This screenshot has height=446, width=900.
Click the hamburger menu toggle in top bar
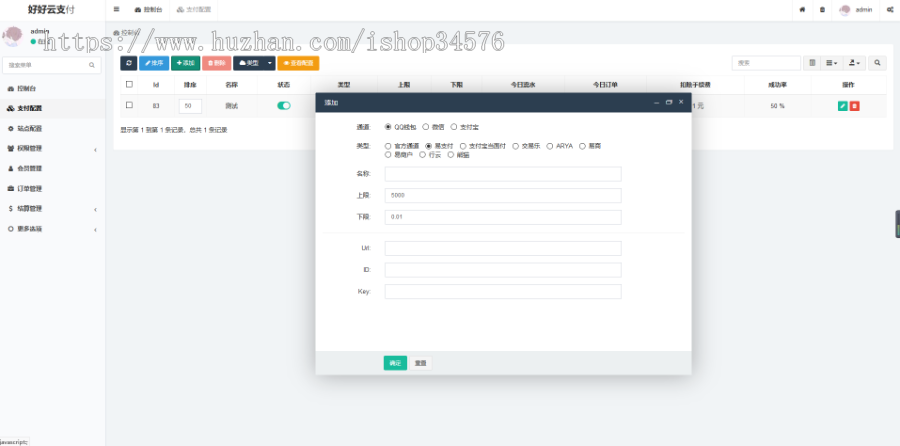(117, 10)
